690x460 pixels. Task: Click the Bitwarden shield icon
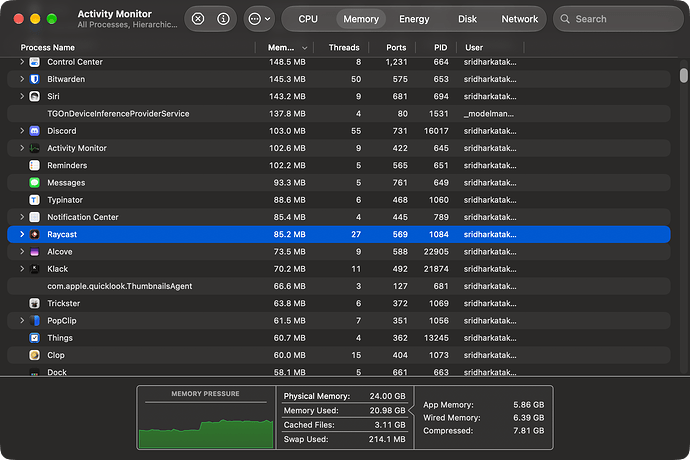click(34, 79)
